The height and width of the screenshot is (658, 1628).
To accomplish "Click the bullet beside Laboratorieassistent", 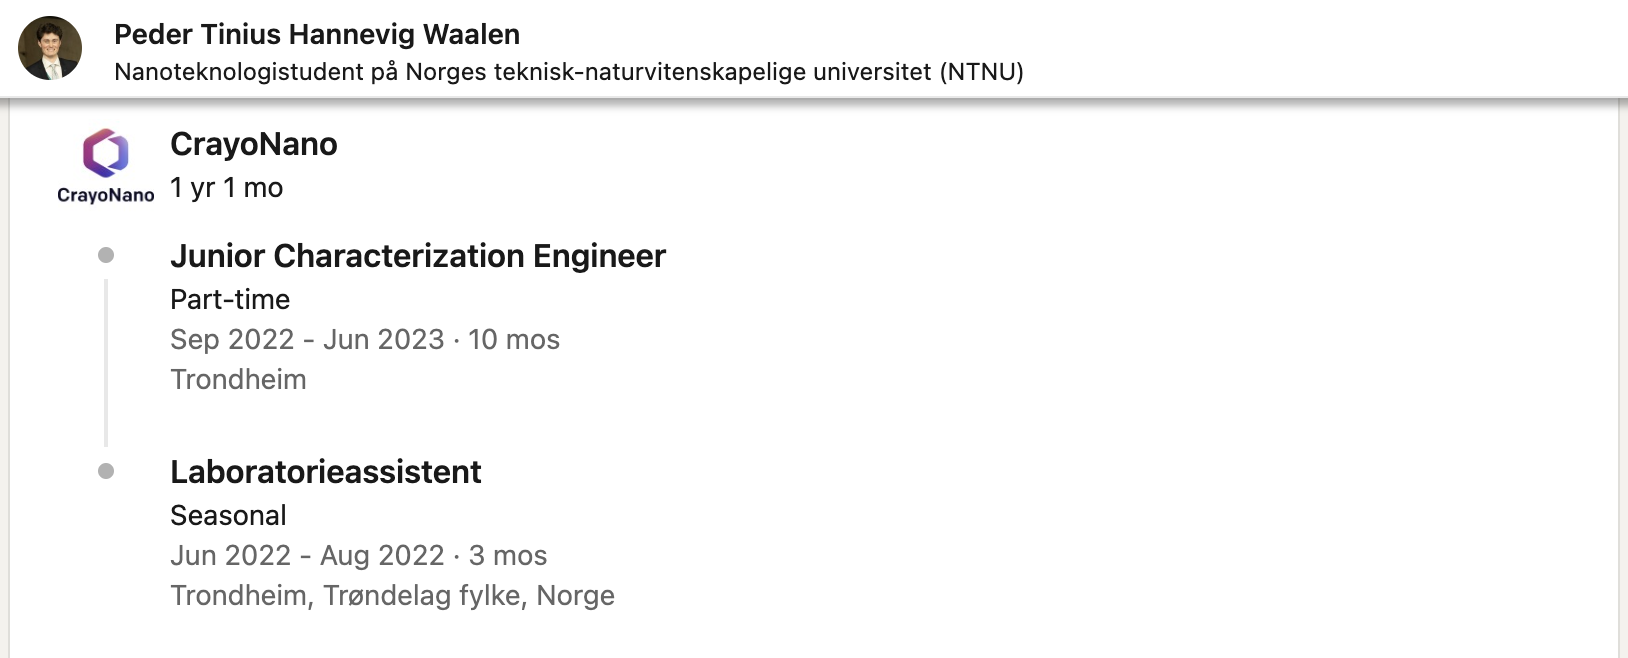I will pyautogui.click(x=106, y=471).
